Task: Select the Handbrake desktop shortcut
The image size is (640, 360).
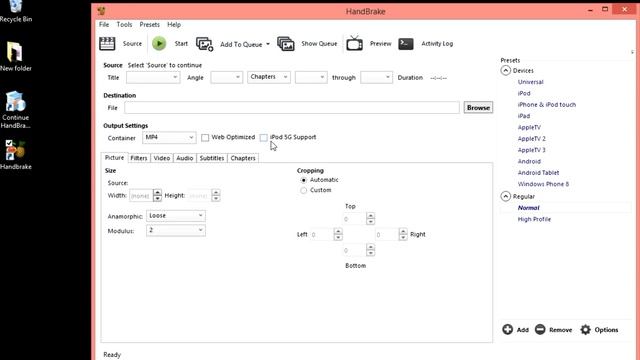Action: [16, 155]
